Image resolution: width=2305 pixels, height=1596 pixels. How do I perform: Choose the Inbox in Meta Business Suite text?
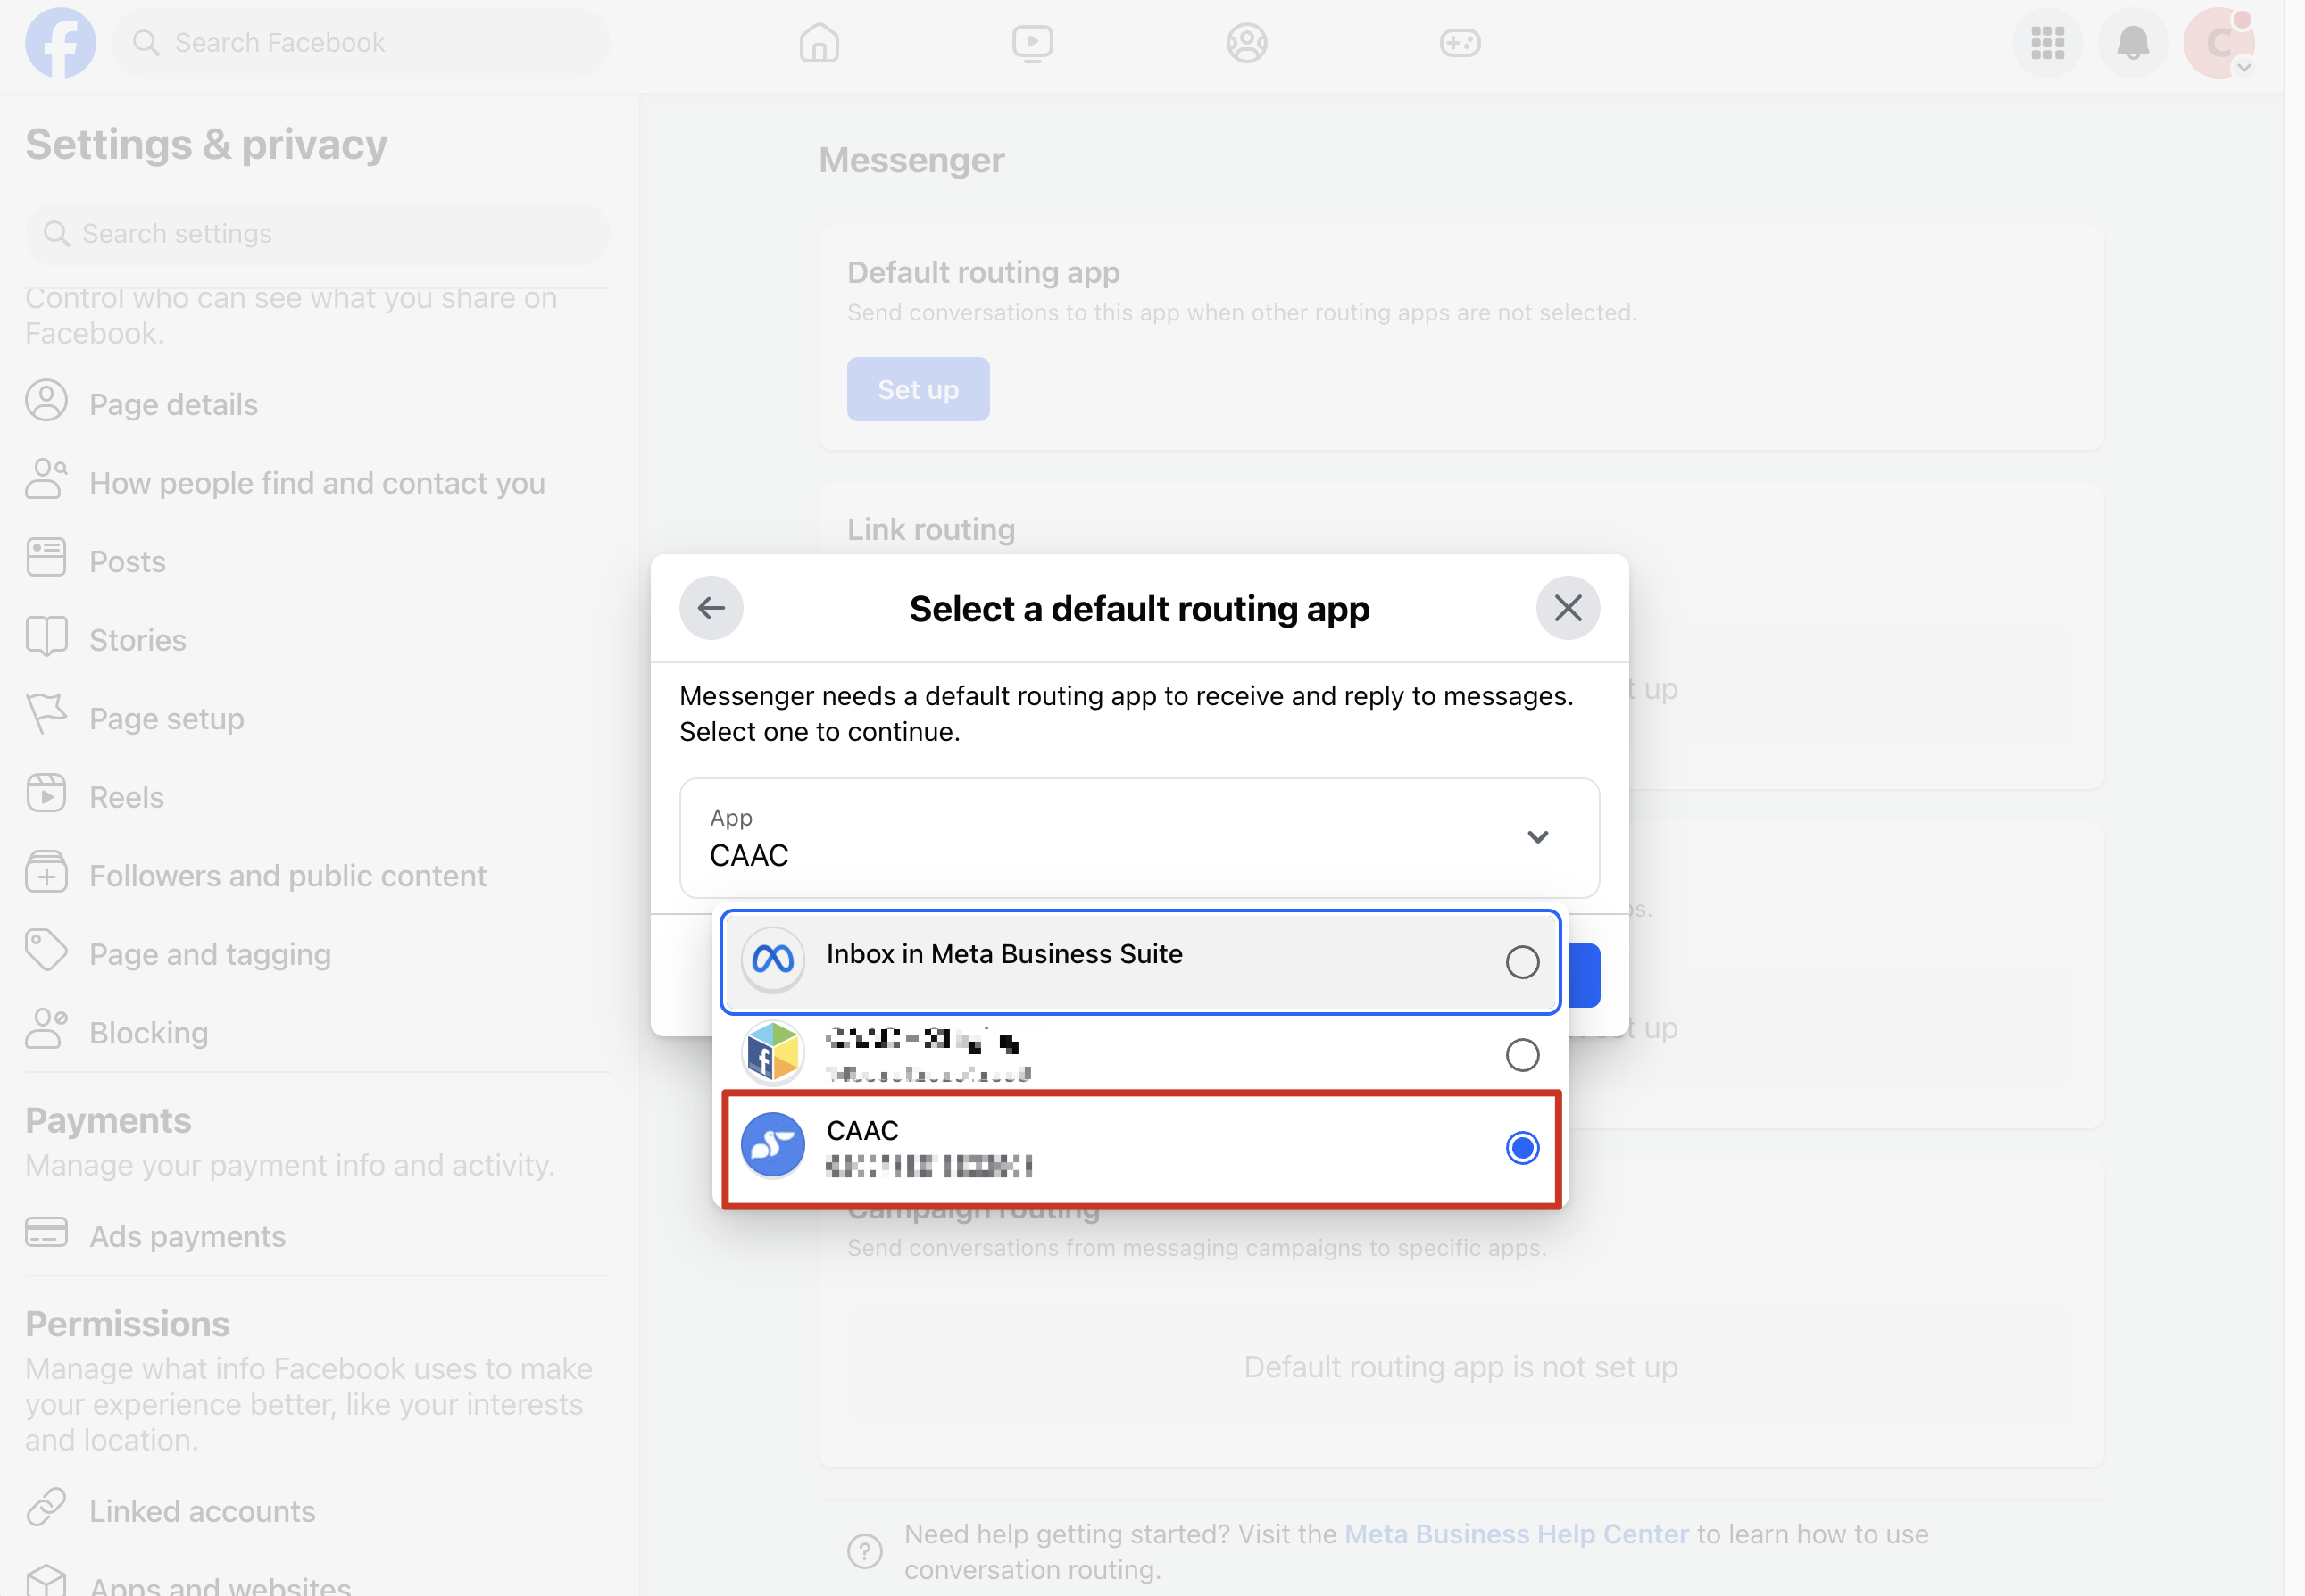click(1004, 953)
